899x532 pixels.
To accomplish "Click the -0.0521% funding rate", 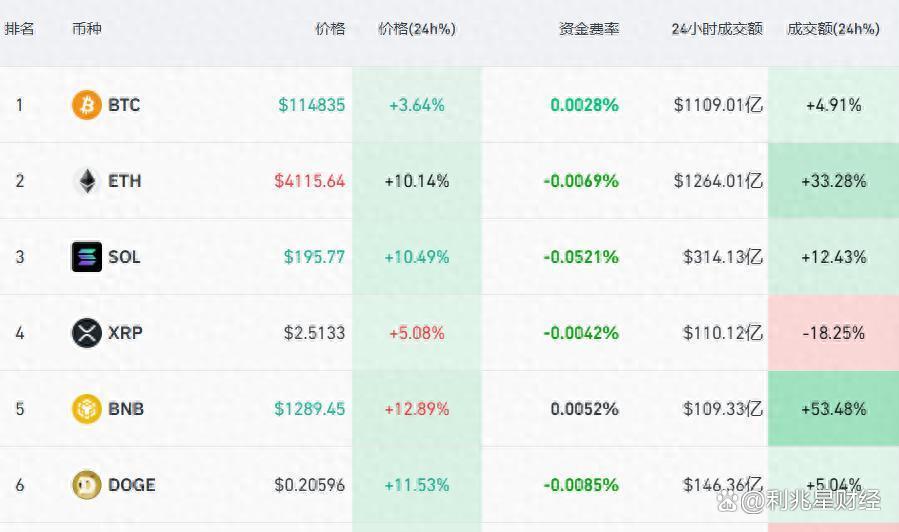I will (x=581, y=257).
